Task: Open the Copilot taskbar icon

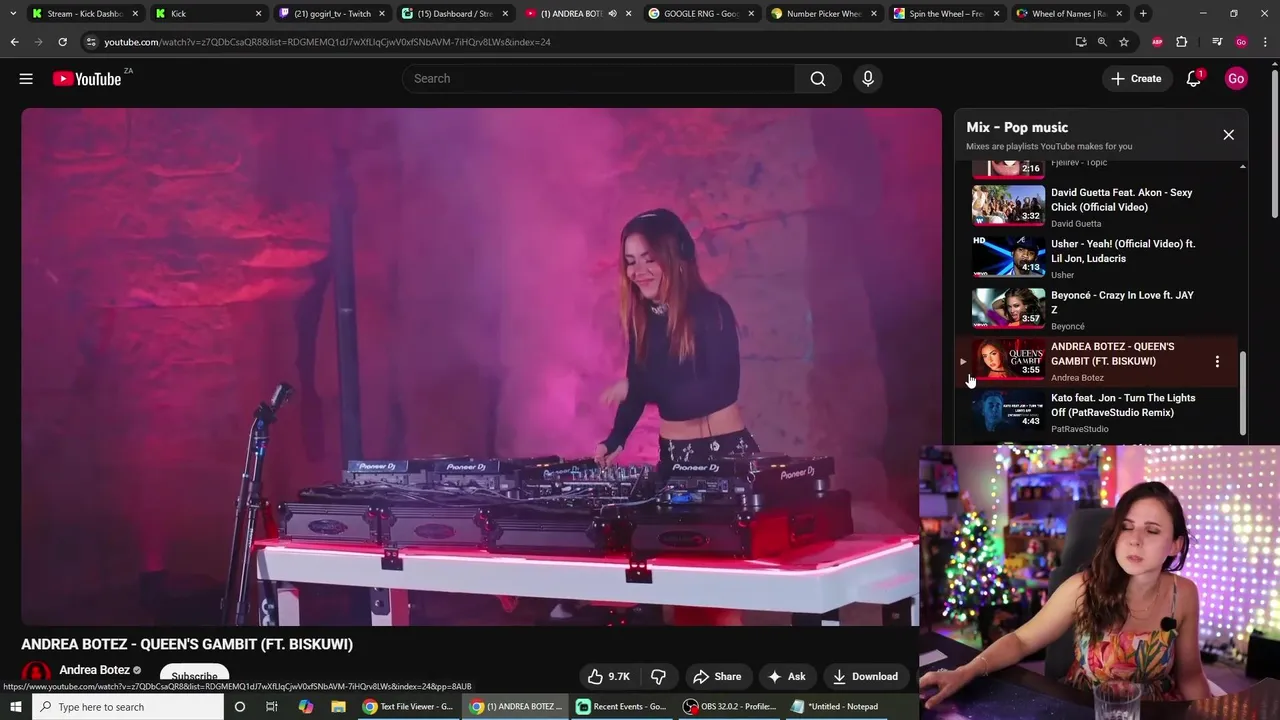Action: [x=305, y=707]
